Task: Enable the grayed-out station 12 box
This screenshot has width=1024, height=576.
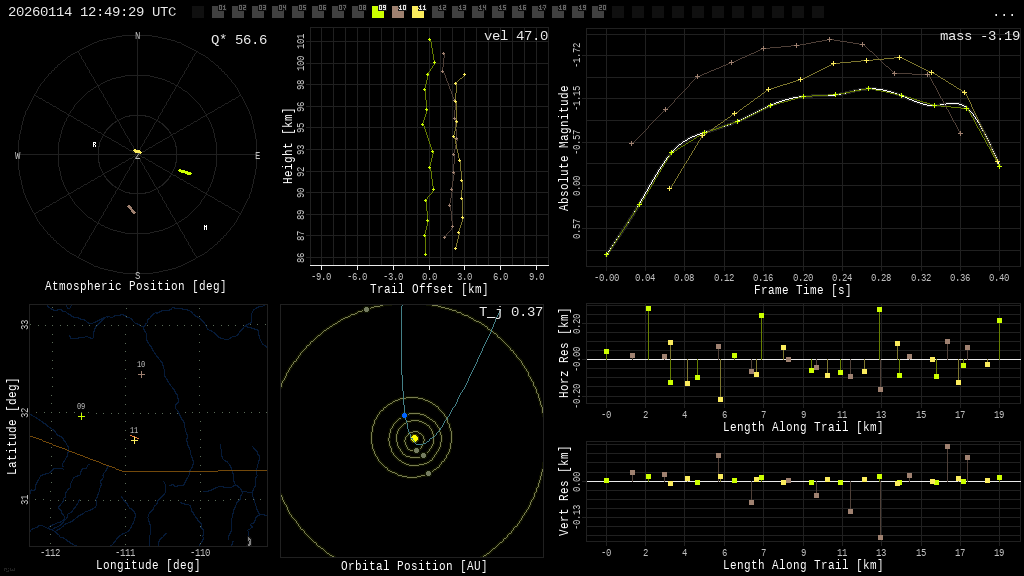Action: [x=438, y=12]
